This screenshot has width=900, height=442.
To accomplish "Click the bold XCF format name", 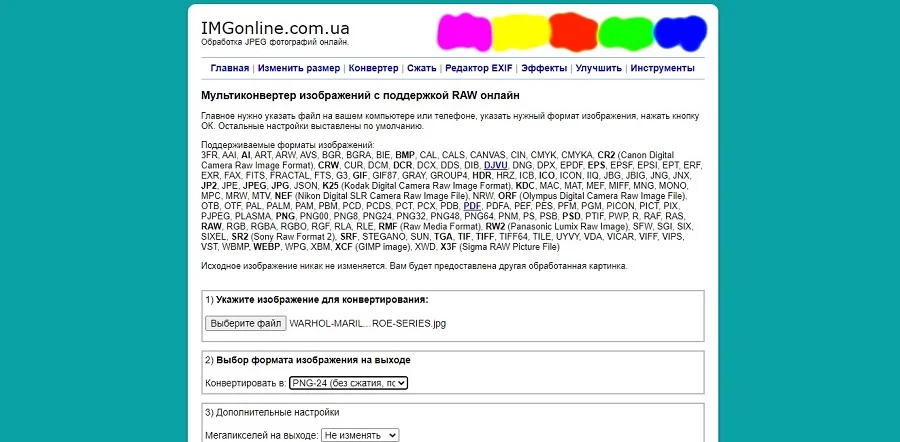I will [344, 247].
